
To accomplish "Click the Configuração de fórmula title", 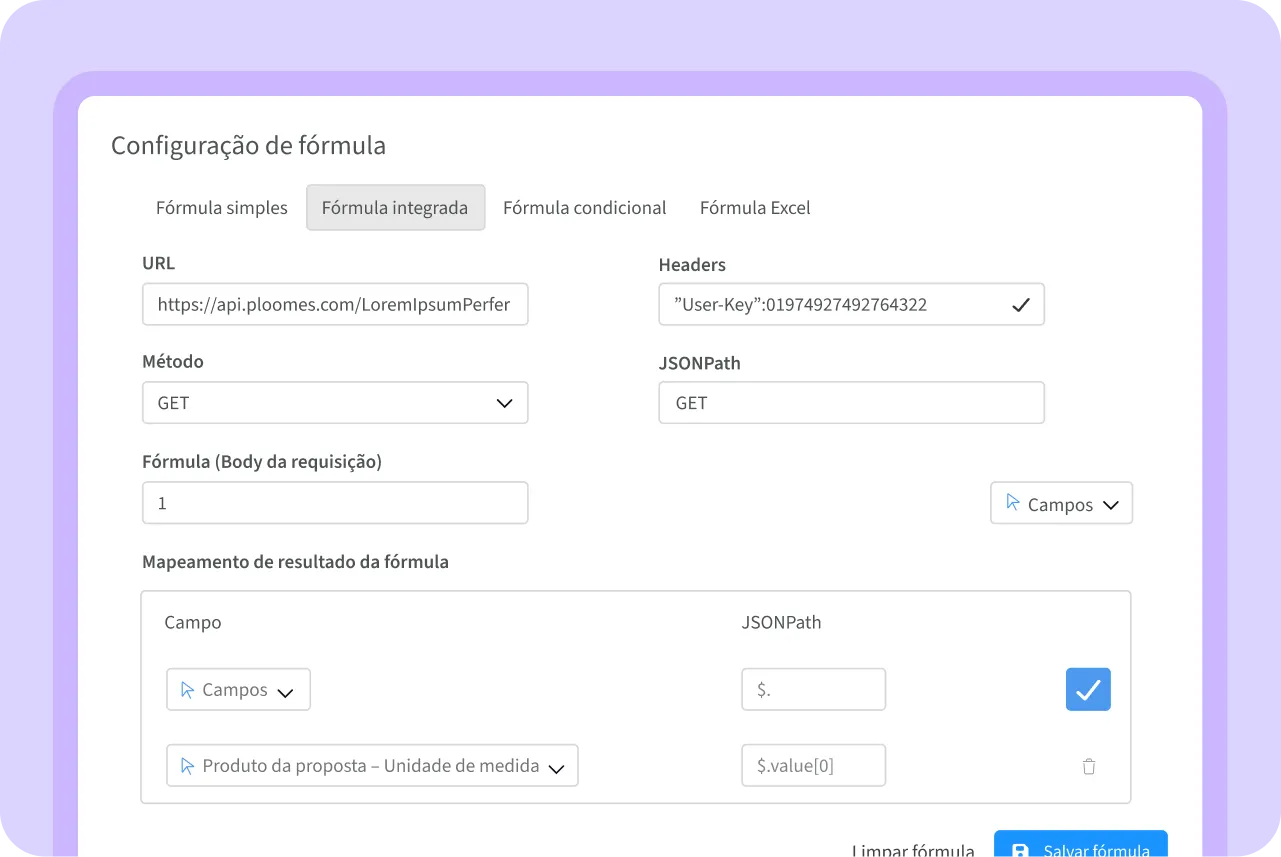I will [248, 146].
